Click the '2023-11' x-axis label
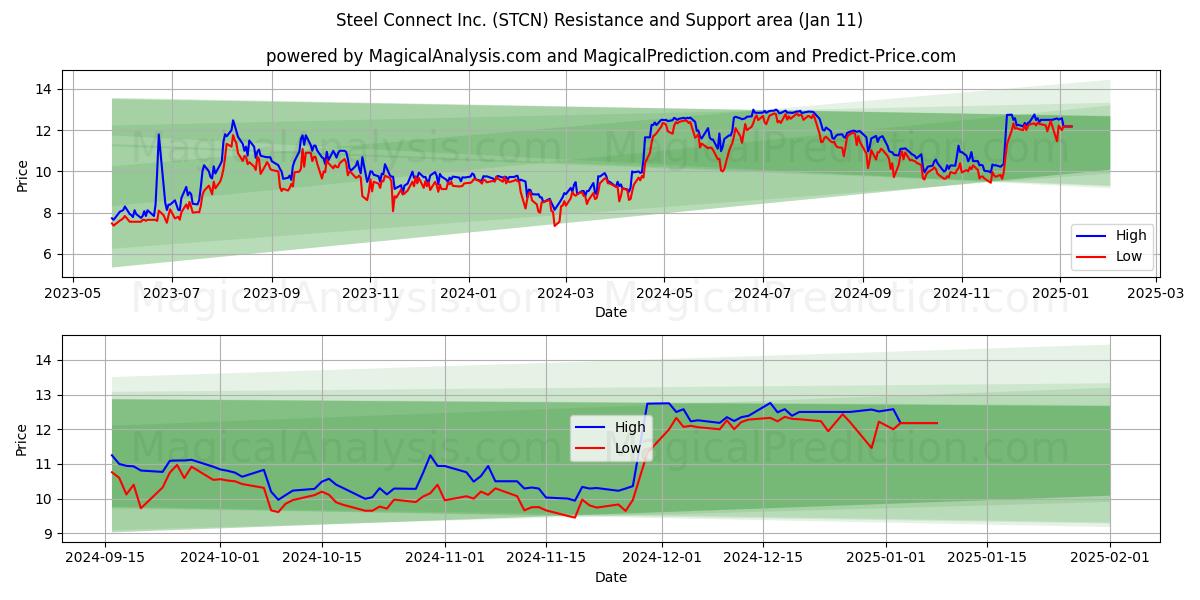 tap(370, 294)
